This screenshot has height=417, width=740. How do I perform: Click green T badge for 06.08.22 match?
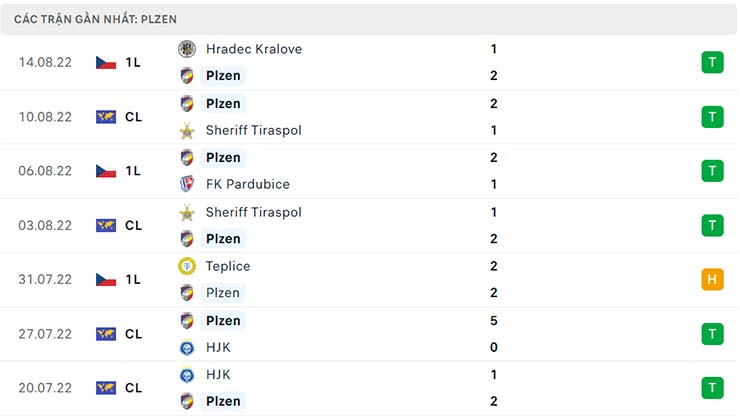pyautogui.click(x=712, y=171)
